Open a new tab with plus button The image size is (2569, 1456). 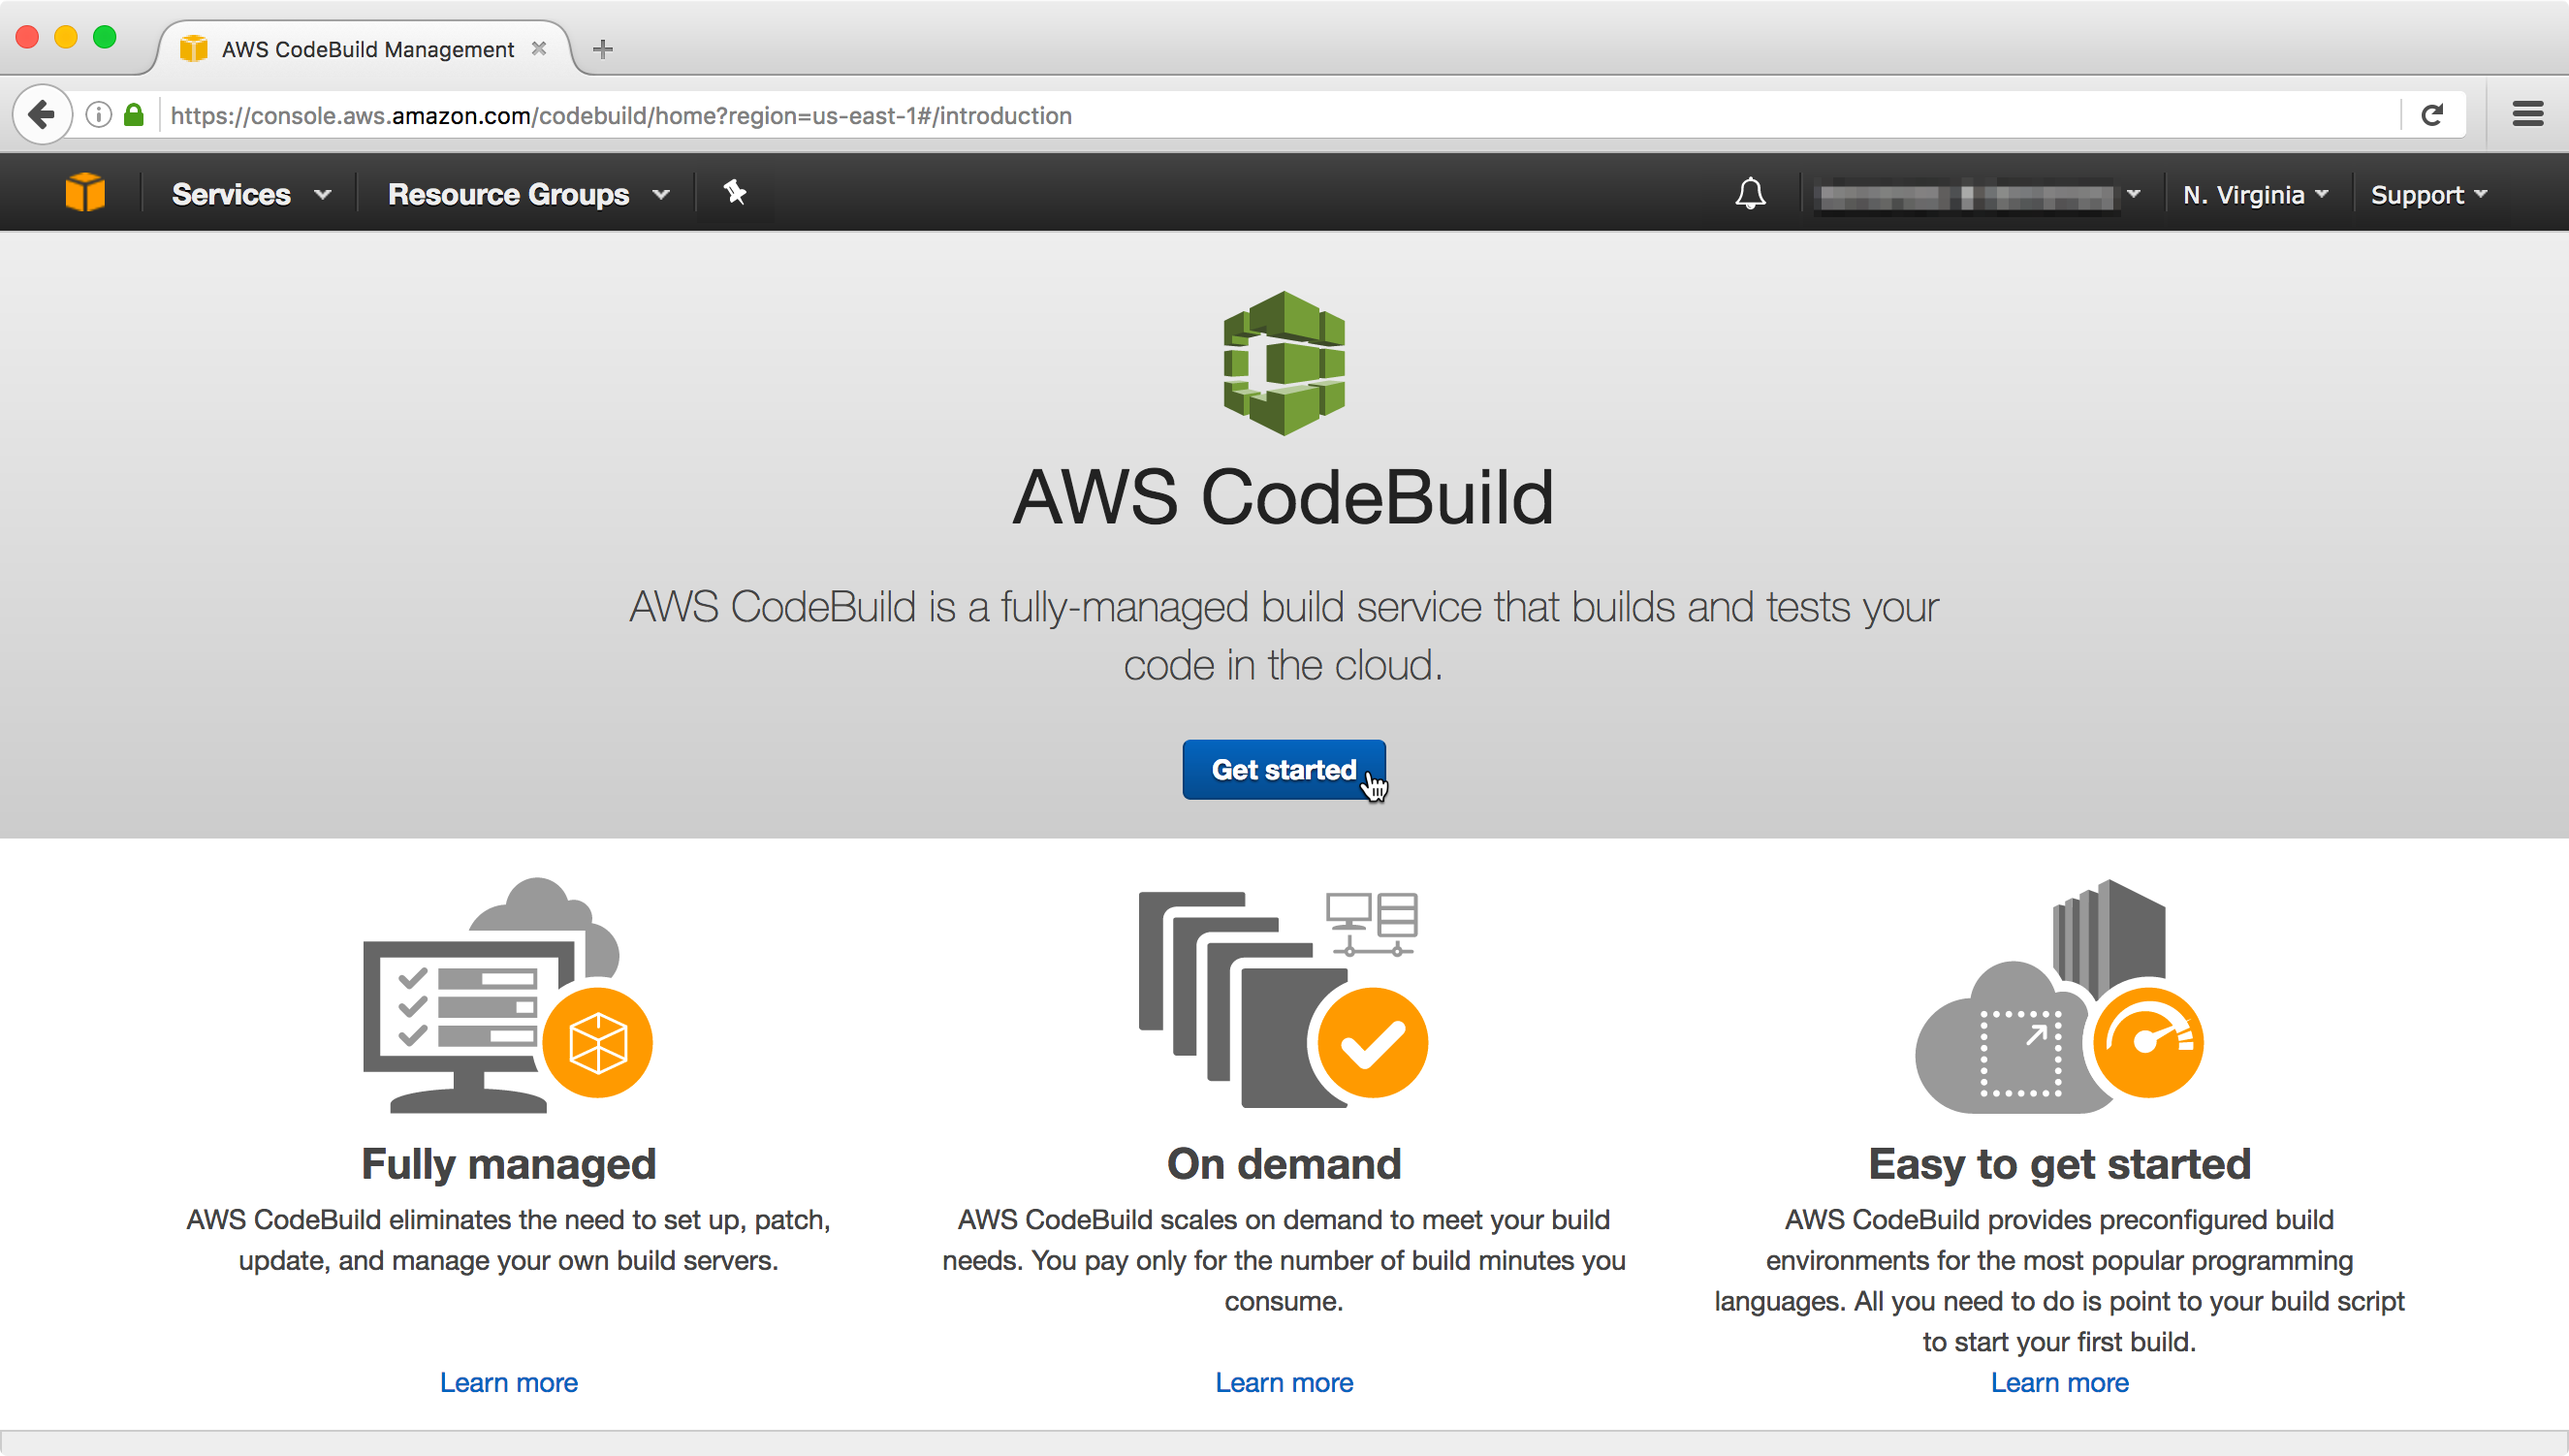point(602,49)
